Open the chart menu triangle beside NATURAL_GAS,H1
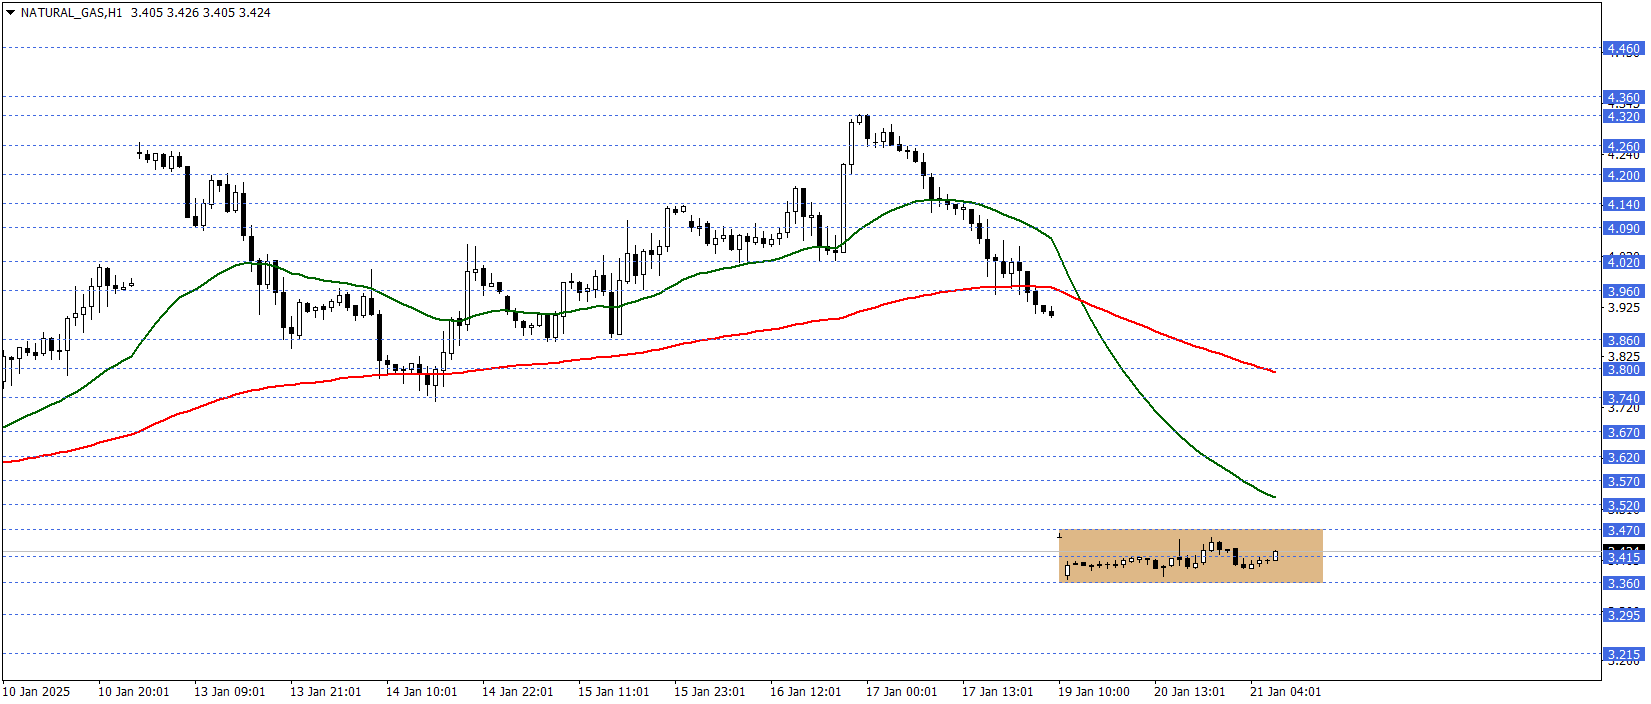 [10, 13]
